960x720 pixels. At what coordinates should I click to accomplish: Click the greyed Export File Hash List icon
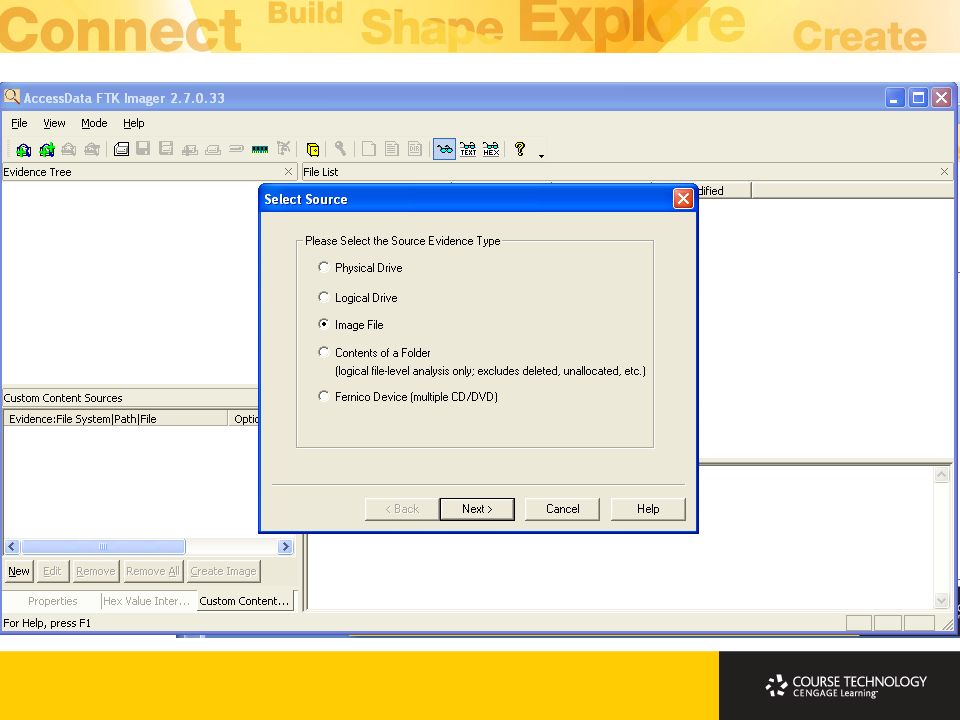(392, 149)
